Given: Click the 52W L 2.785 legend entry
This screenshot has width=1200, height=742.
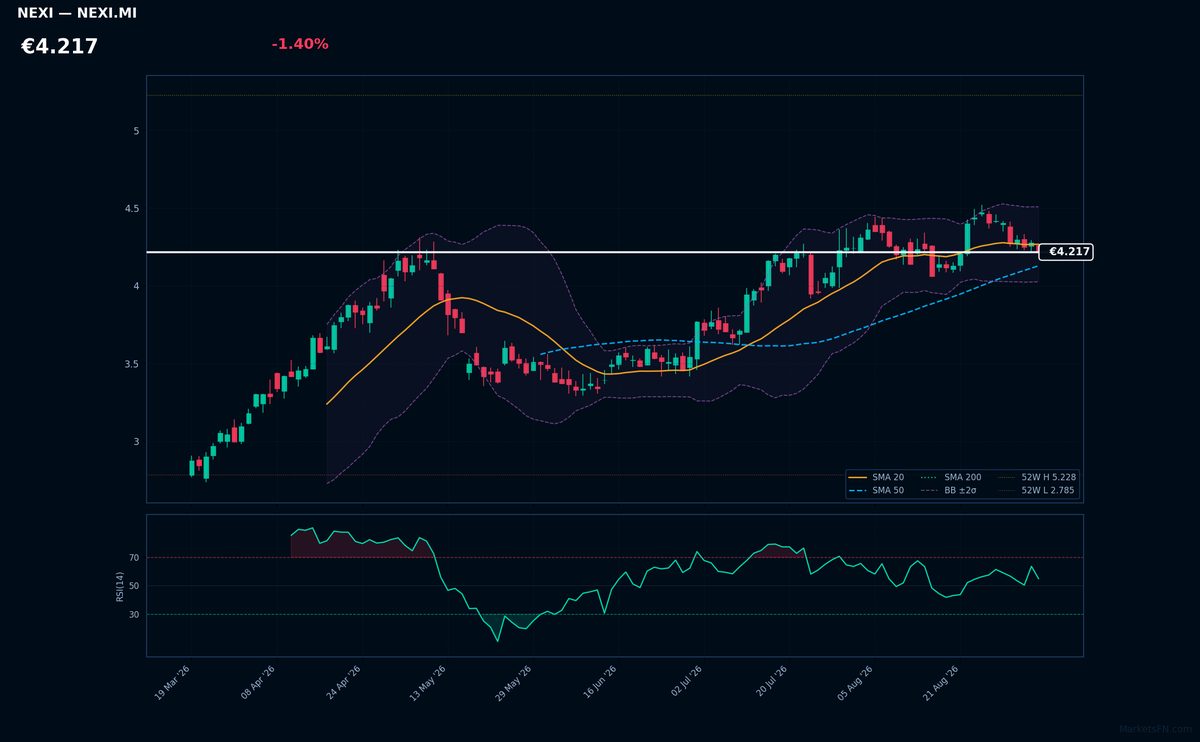Looking at the screenshot, I should point(1037,491).
